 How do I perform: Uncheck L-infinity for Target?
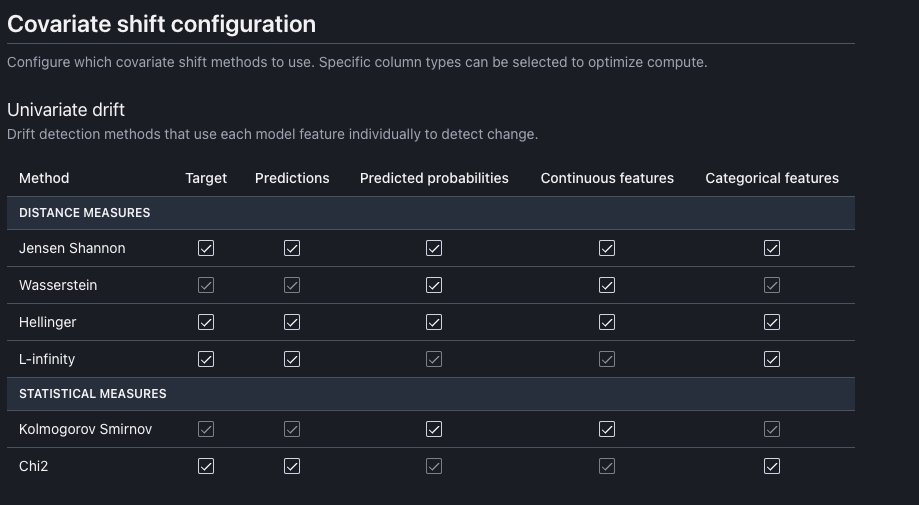click(206, 359)
